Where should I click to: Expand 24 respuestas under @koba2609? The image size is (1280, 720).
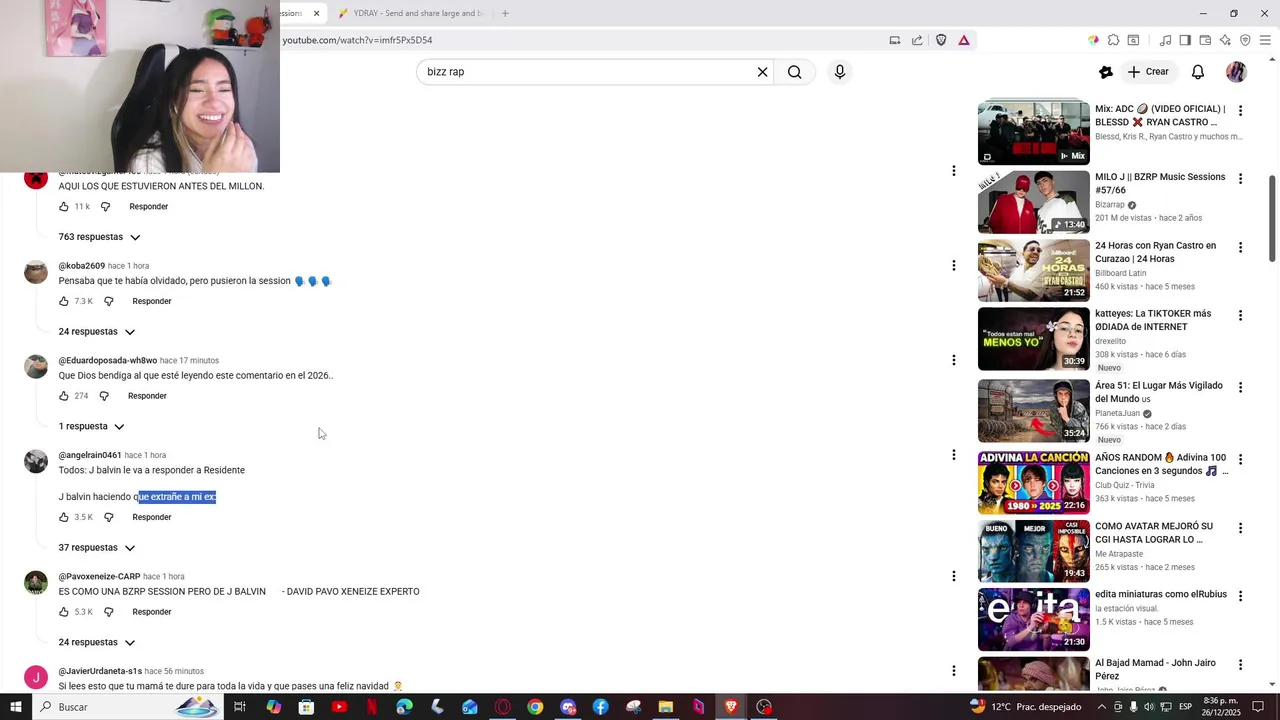97,331
